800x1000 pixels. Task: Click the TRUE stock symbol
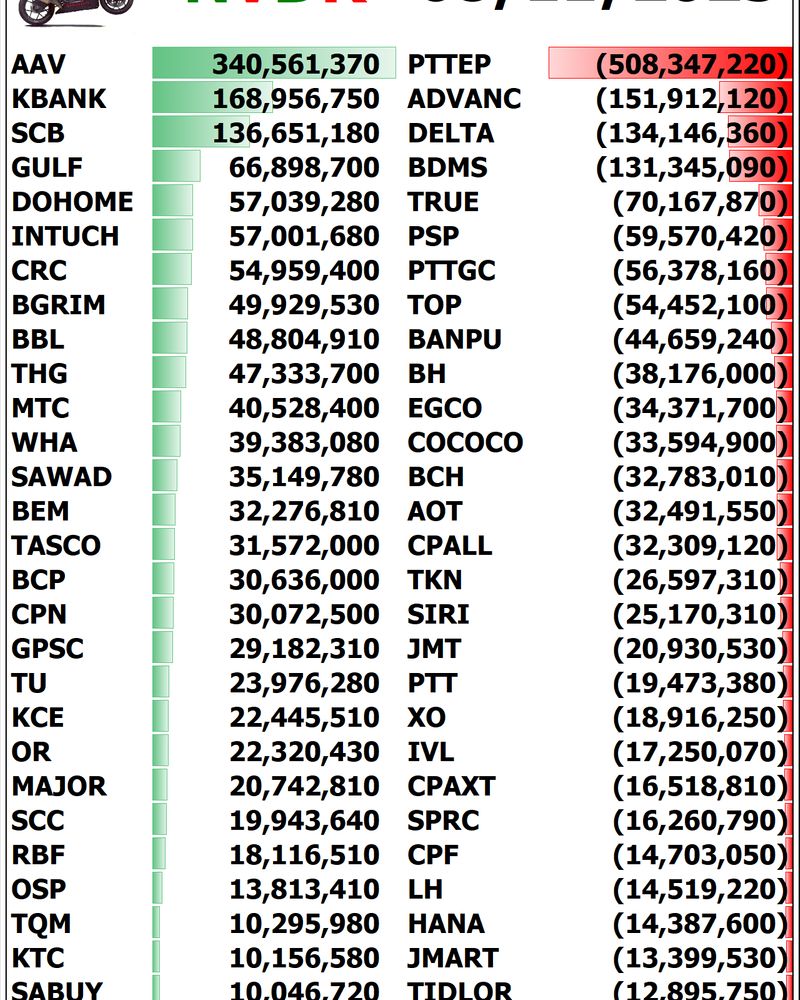443,202
